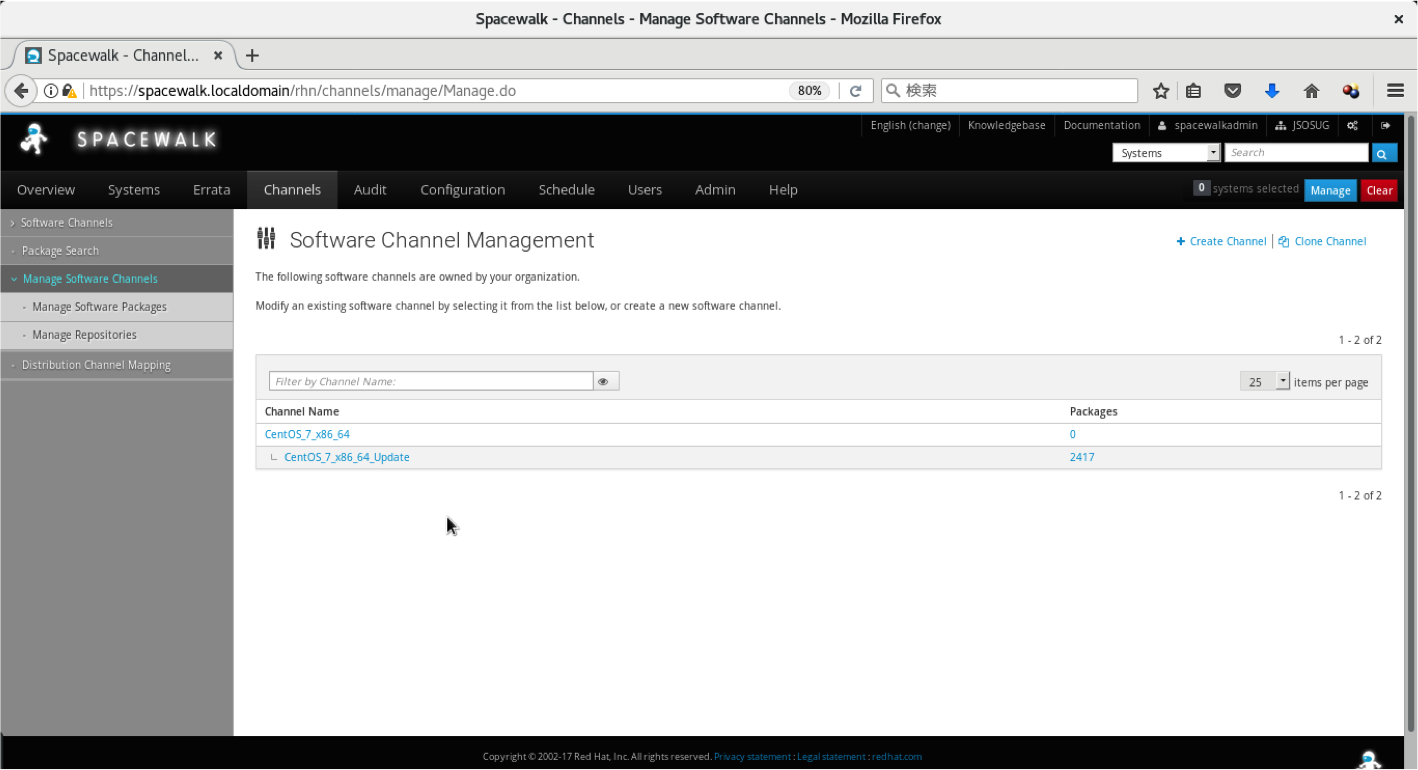Click the Channel Name column header

[x=302, y=411]
